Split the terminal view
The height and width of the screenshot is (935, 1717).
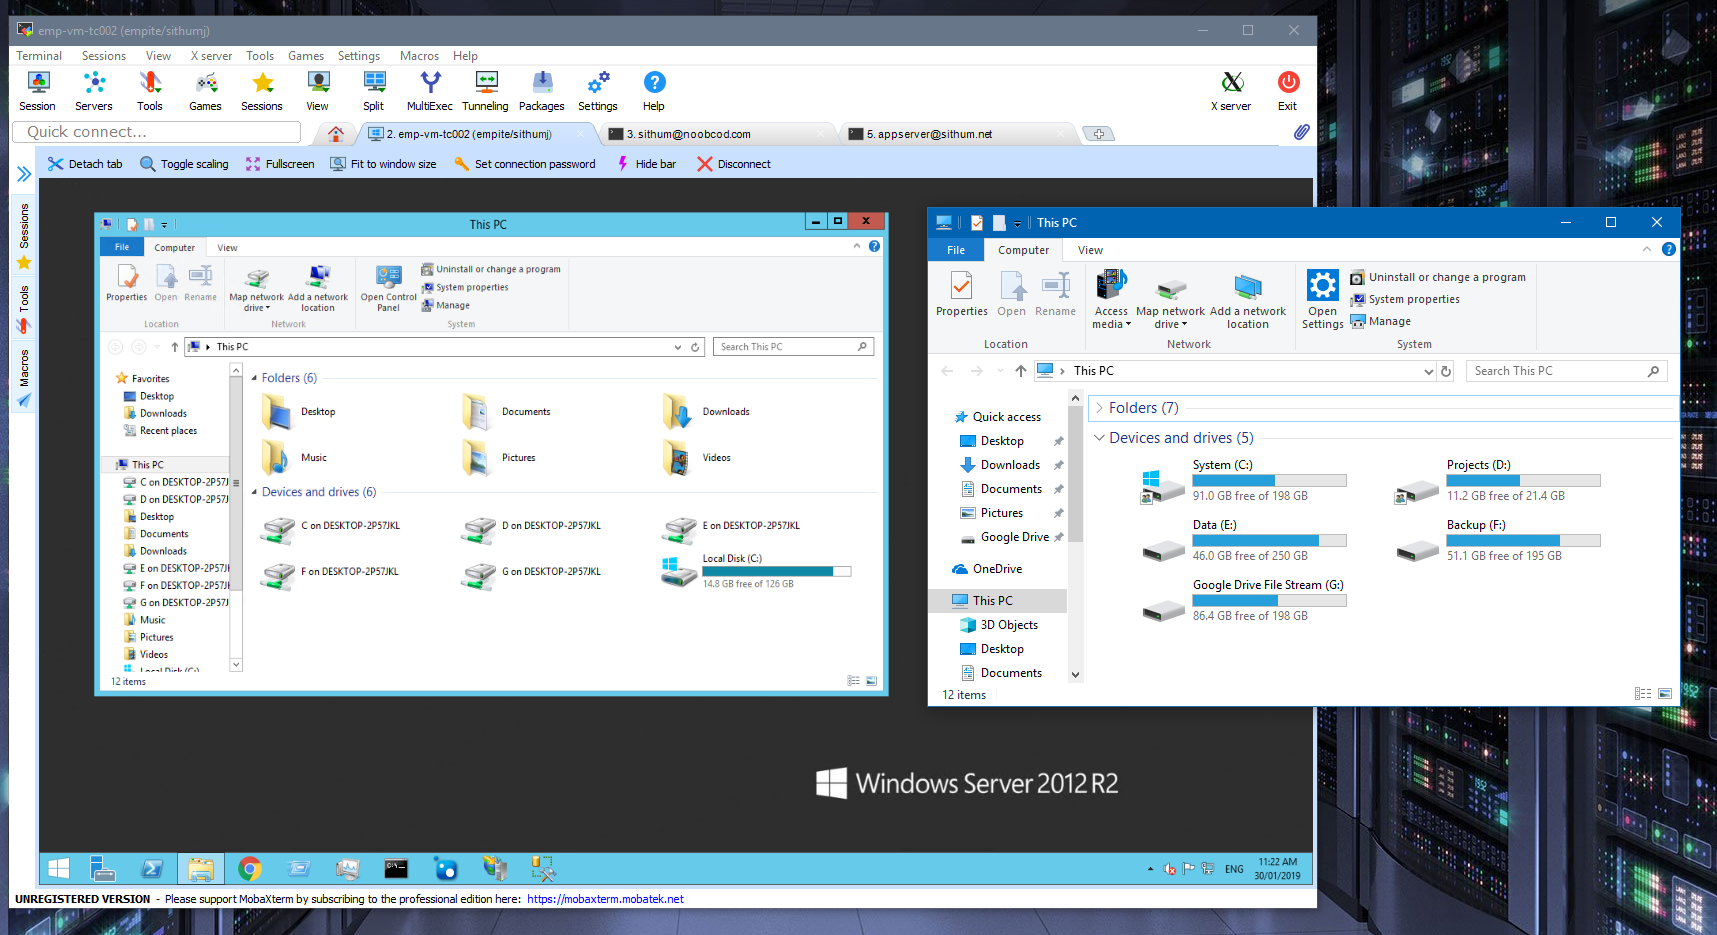coord(373,91)
